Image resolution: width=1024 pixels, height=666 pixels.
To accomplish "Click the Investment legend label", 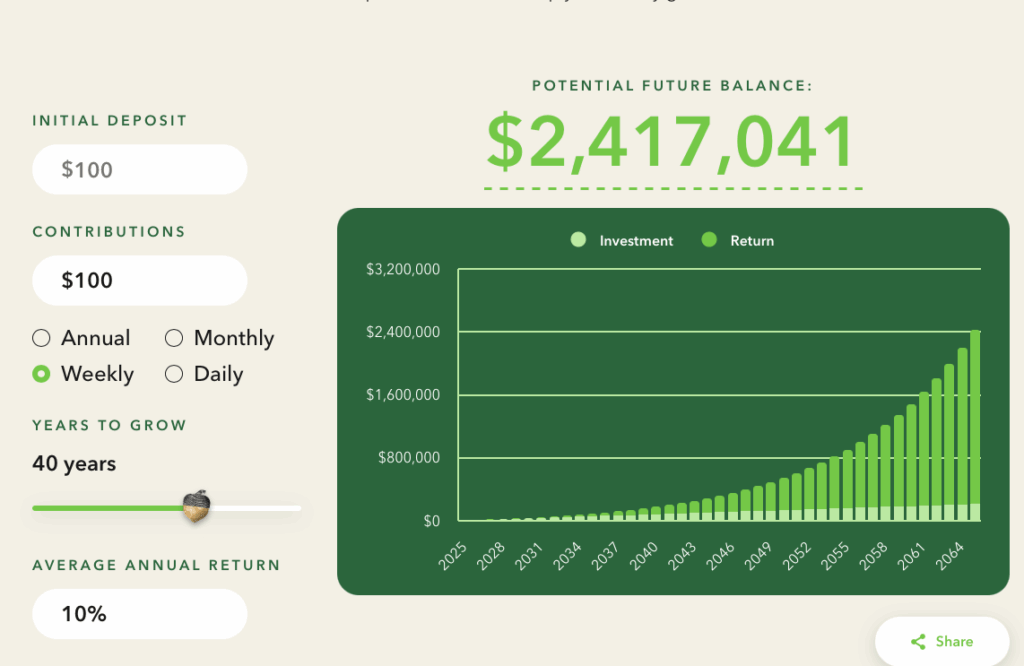I will (636, 241).
